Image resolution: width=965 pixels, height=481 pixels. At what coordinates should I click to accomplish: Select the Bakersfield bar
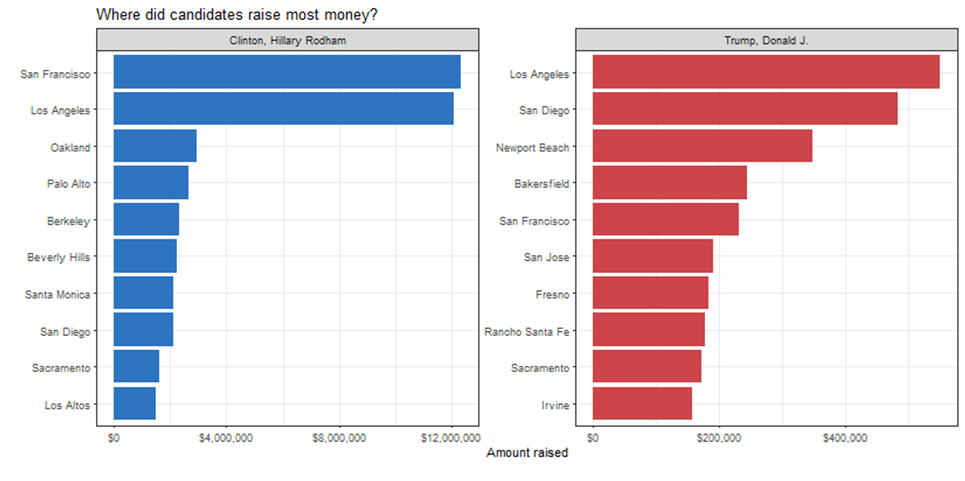click(x=669, y=184)
